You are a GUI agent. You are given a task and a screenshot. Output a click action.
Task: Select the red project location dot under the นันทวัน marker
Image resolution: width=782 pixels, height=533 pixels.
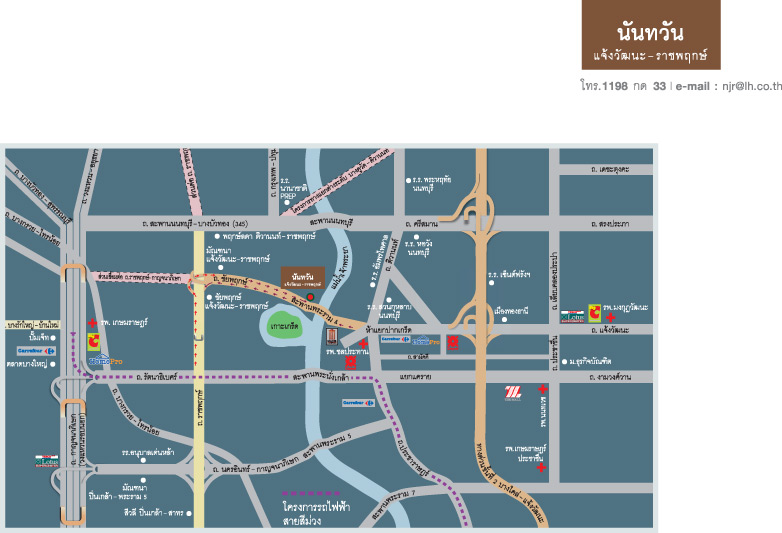pyautogui.click(x=311, y=297)
